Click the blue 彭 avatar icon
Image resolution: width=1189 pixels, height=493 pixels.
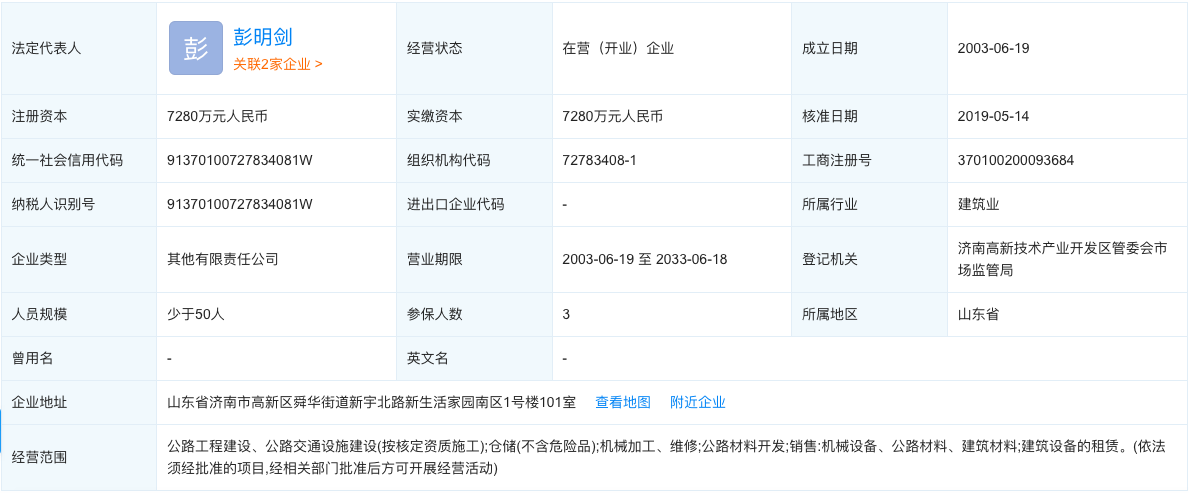(x=195, y=48)
